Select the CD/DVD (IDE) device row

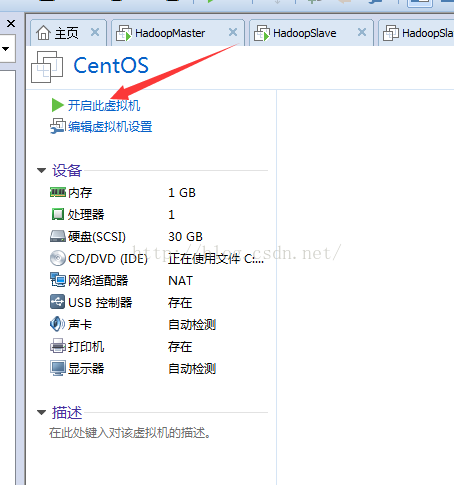158,258
